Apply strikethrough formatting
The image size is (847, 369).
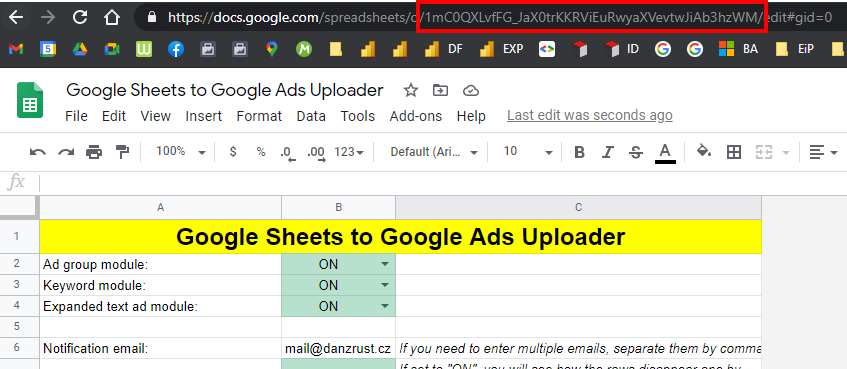click(x=636, y=152)
